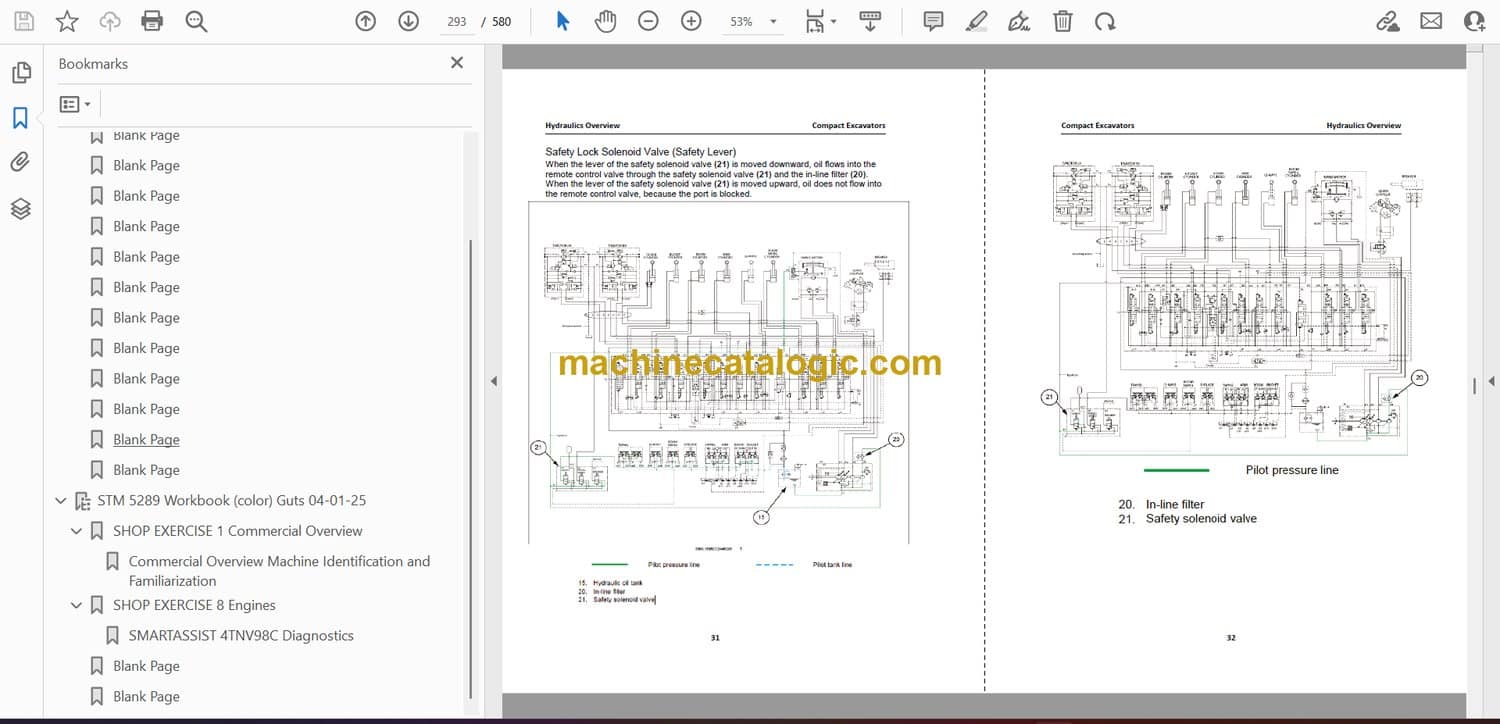Collapse the STM 5289 Workbook bookmark
Screen dimensions: 1500x724
(x=61, y=501)
